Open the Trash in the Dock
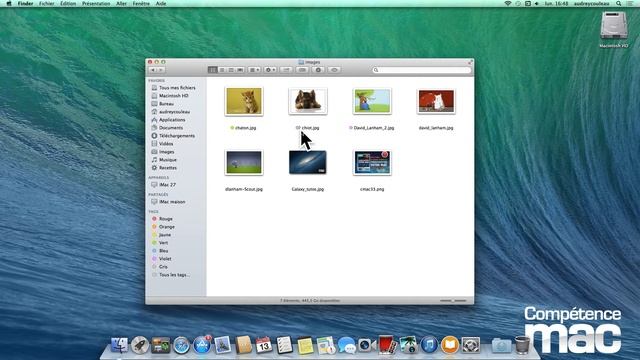 coord(522,345)
